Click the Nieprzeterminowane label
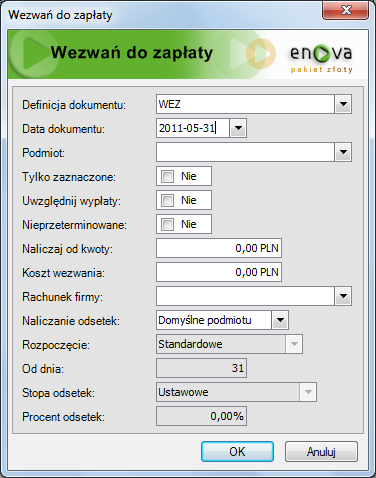 74,225
